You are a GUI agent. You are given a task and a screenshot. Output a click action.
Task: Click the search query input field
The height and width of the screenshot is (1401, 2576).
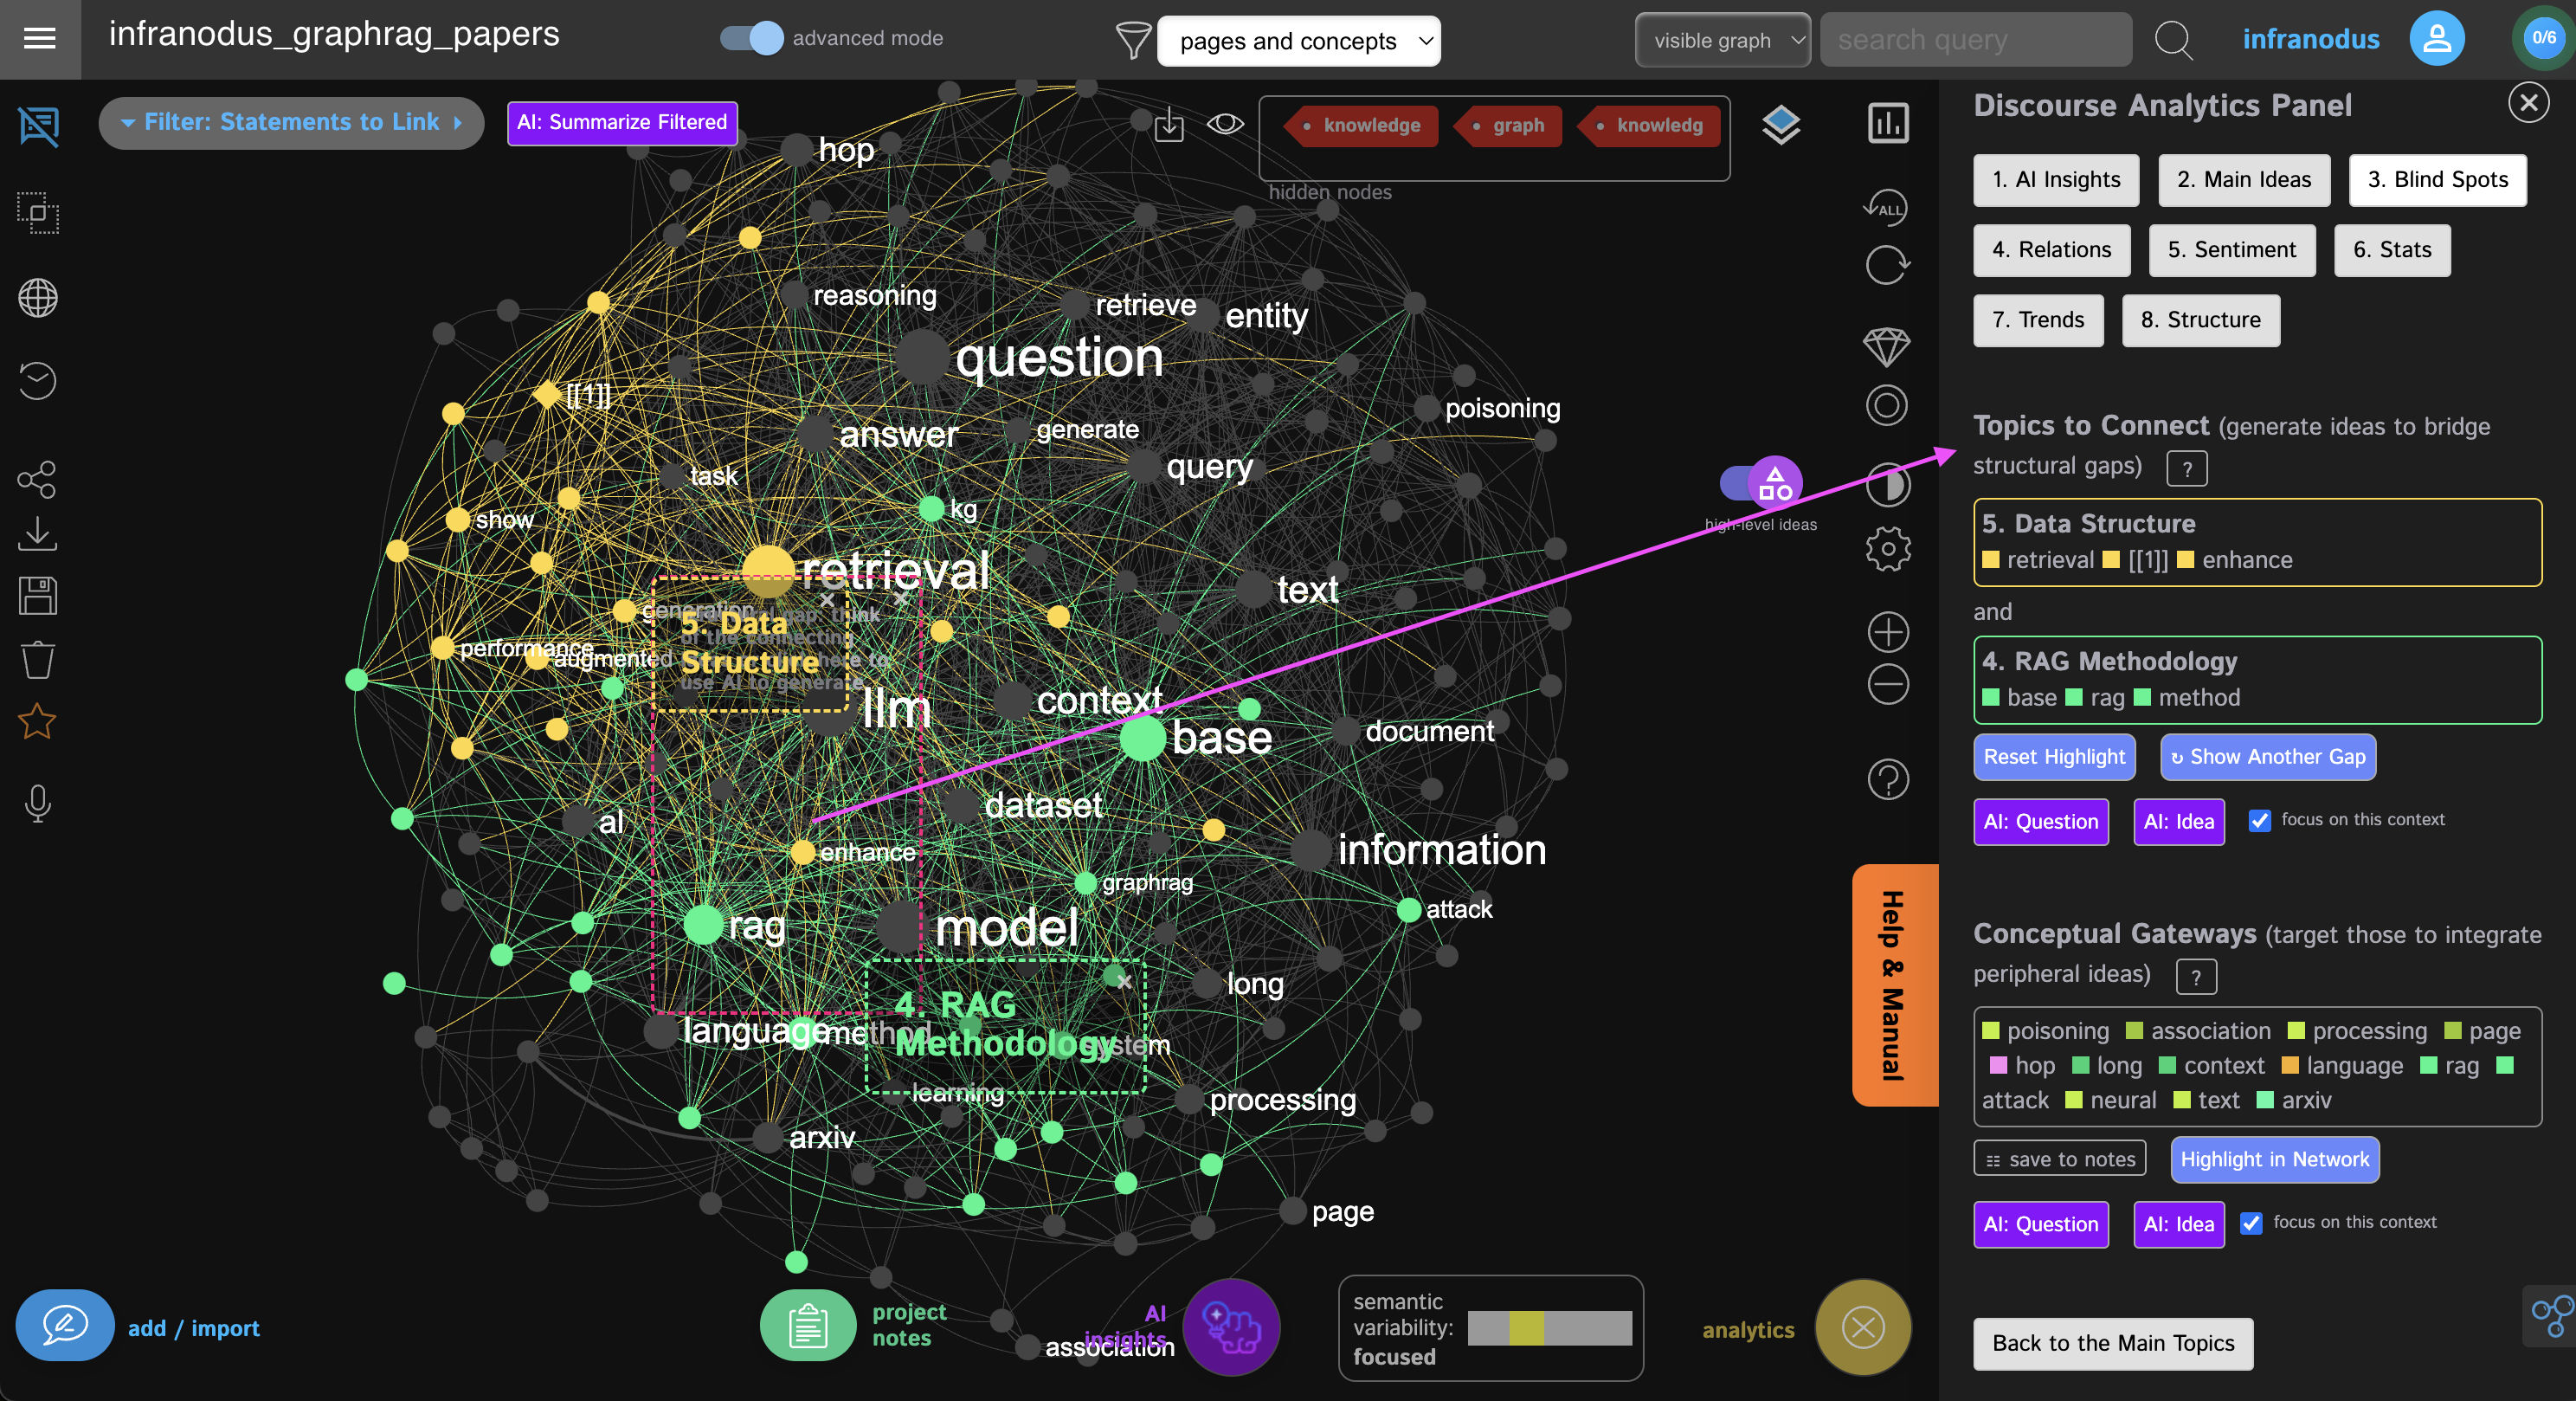[1975, 40]
